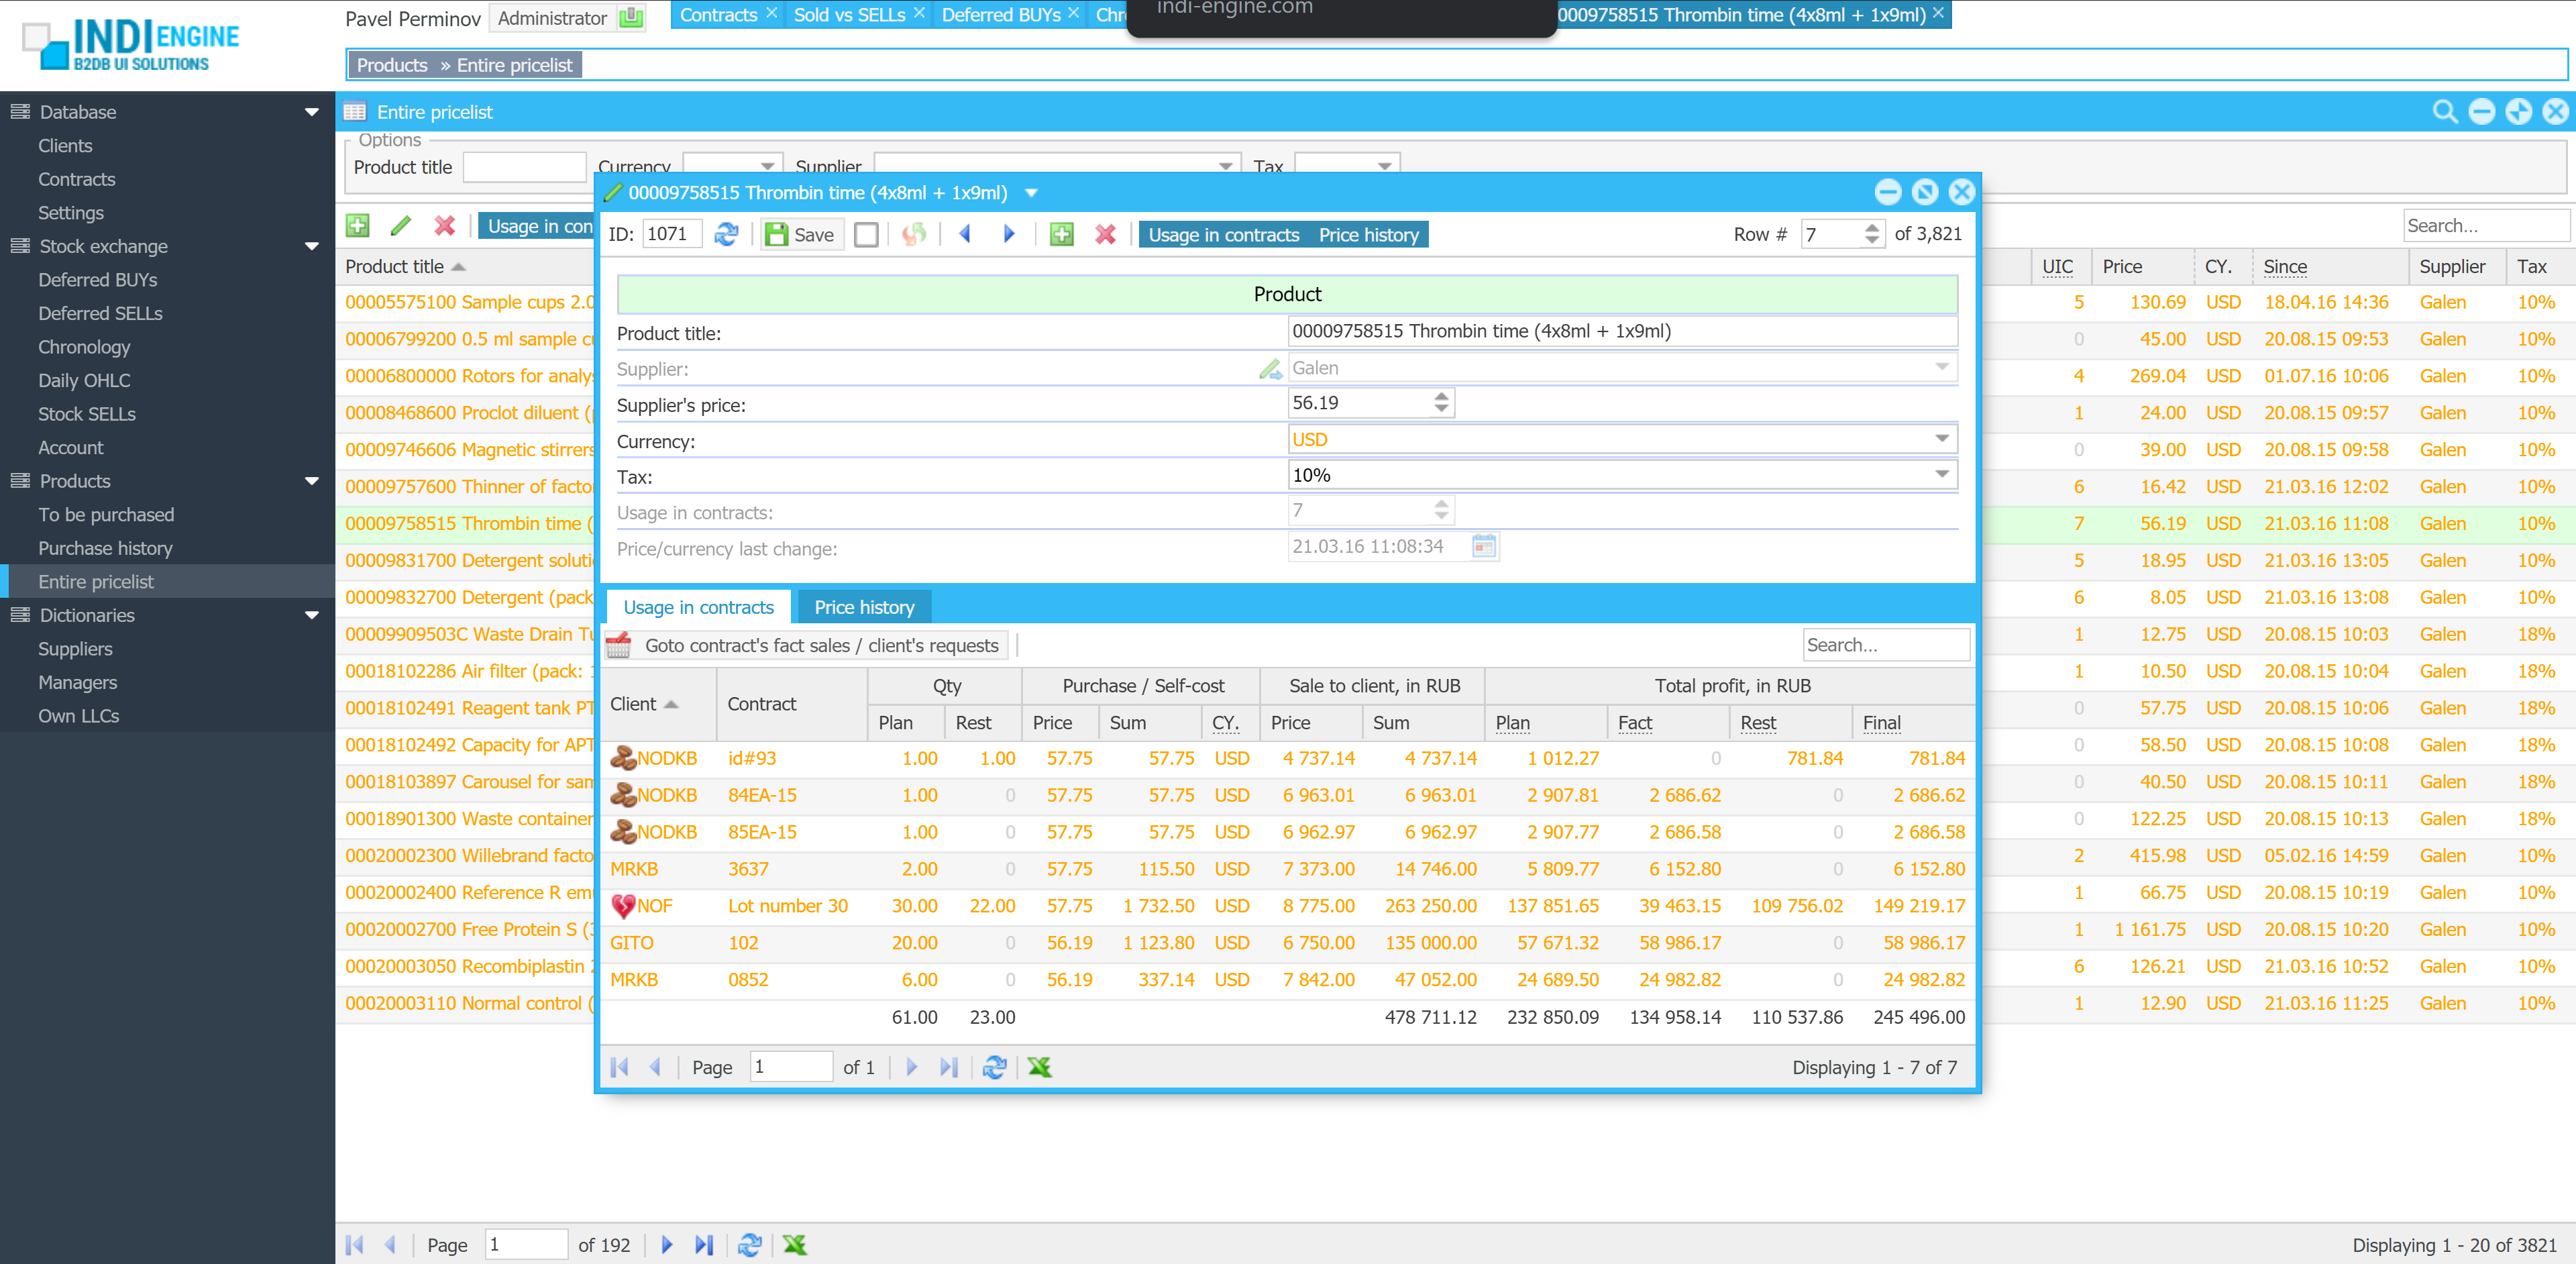The width and height of the screenshot is (2576, 1264).
Task: Click green add record icon in dialog
Action: (x=1061, y=234)
